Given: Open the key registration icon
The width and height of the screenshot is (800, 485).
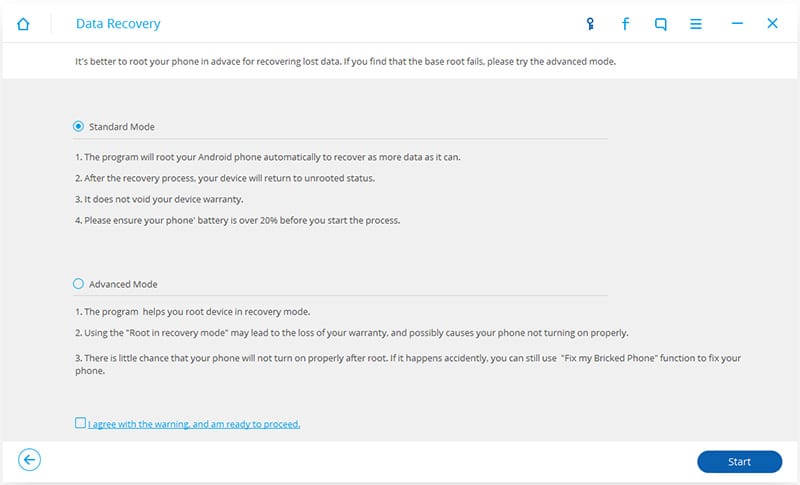Looking at the screenshot, I should coord(590,24).
